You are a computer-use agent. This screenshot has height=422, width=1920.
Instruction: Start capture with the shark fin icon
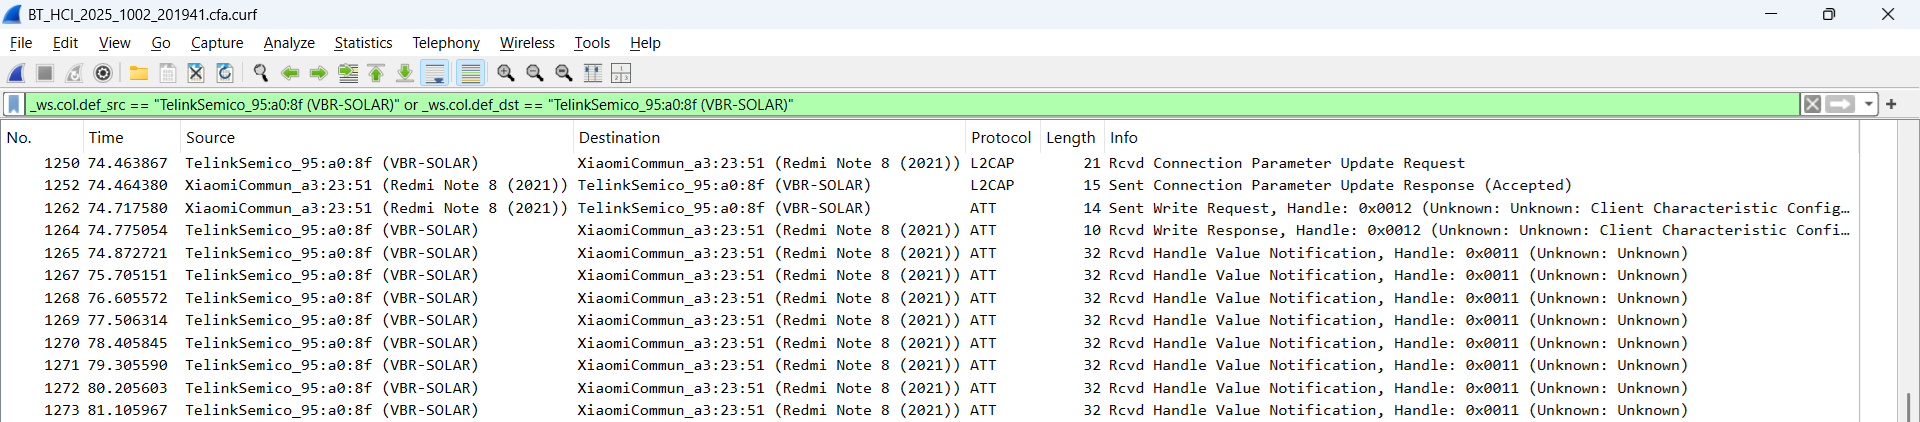pyautogui.click(x=16, y=73)
